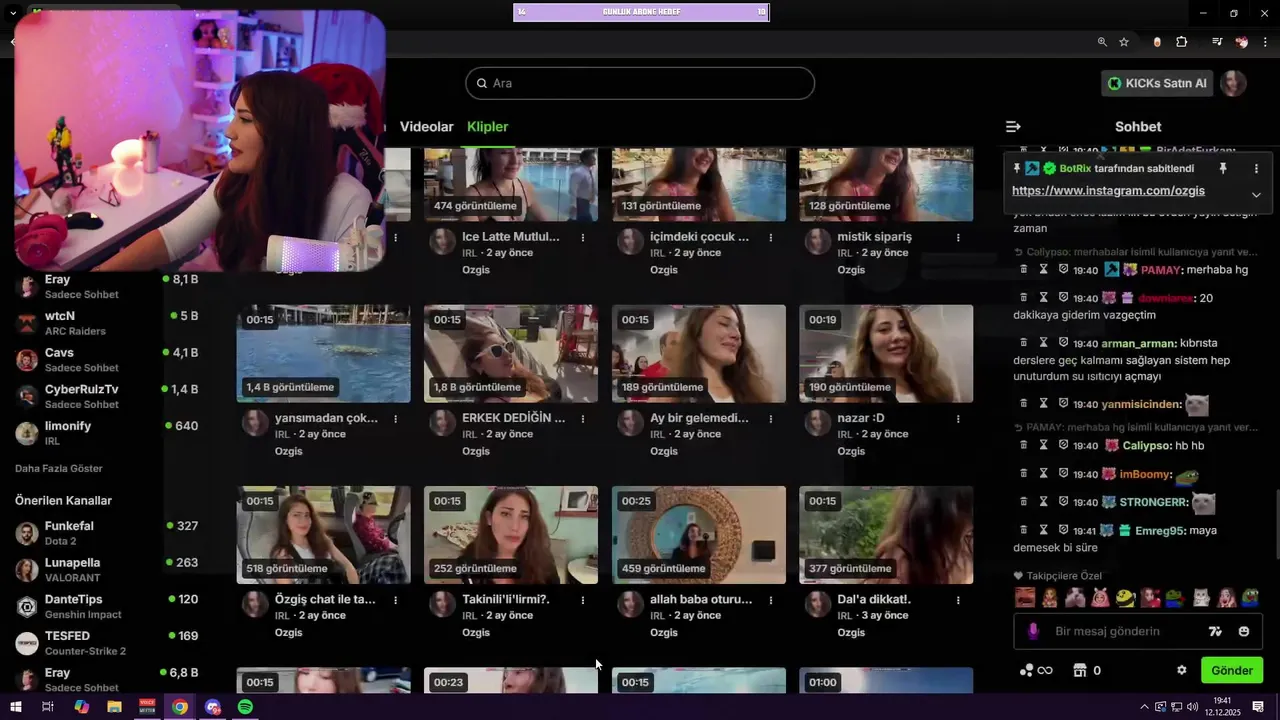Unpin the BotRix pinned message pin icon
1280x720 pixels.
(x=1222, y=169)
